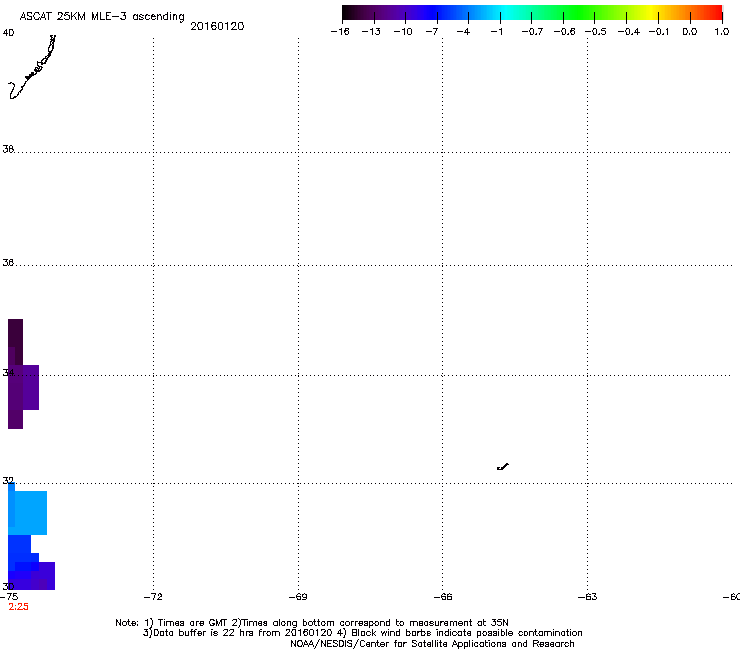The width and height of the screenshot is (740, 650).
Task: Click the "-10" color scale label
Action: [403, 32]
